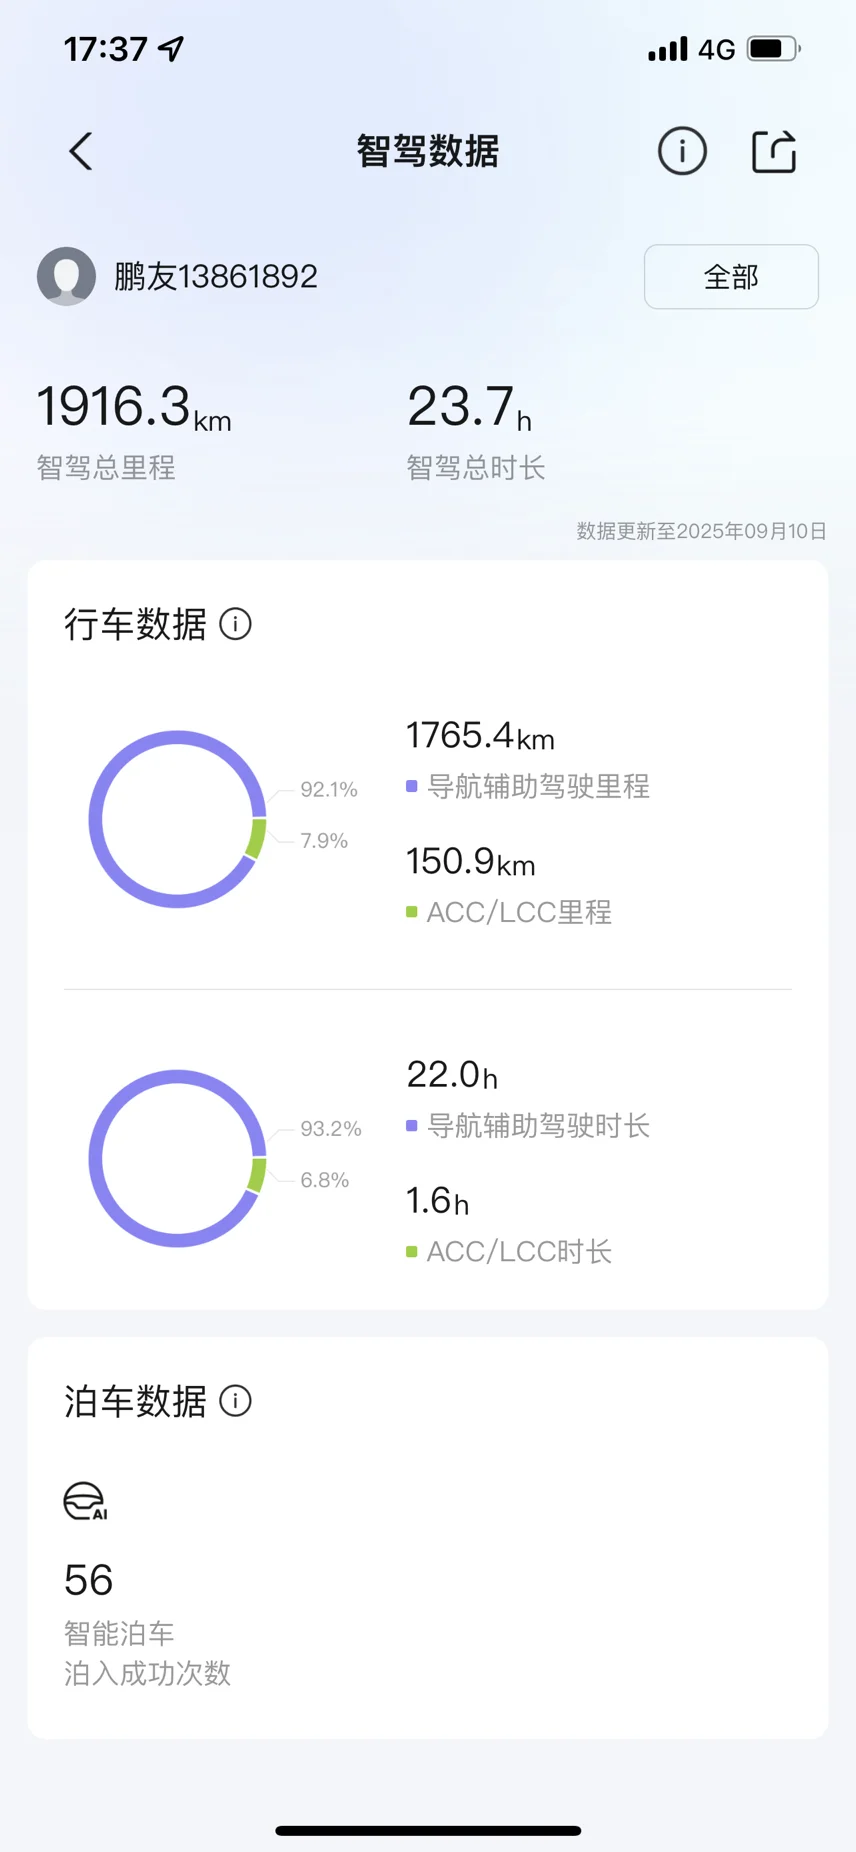Tap the back arrow icon
The width and height of the screenshot is (856, 1852).
coord(81,152)
